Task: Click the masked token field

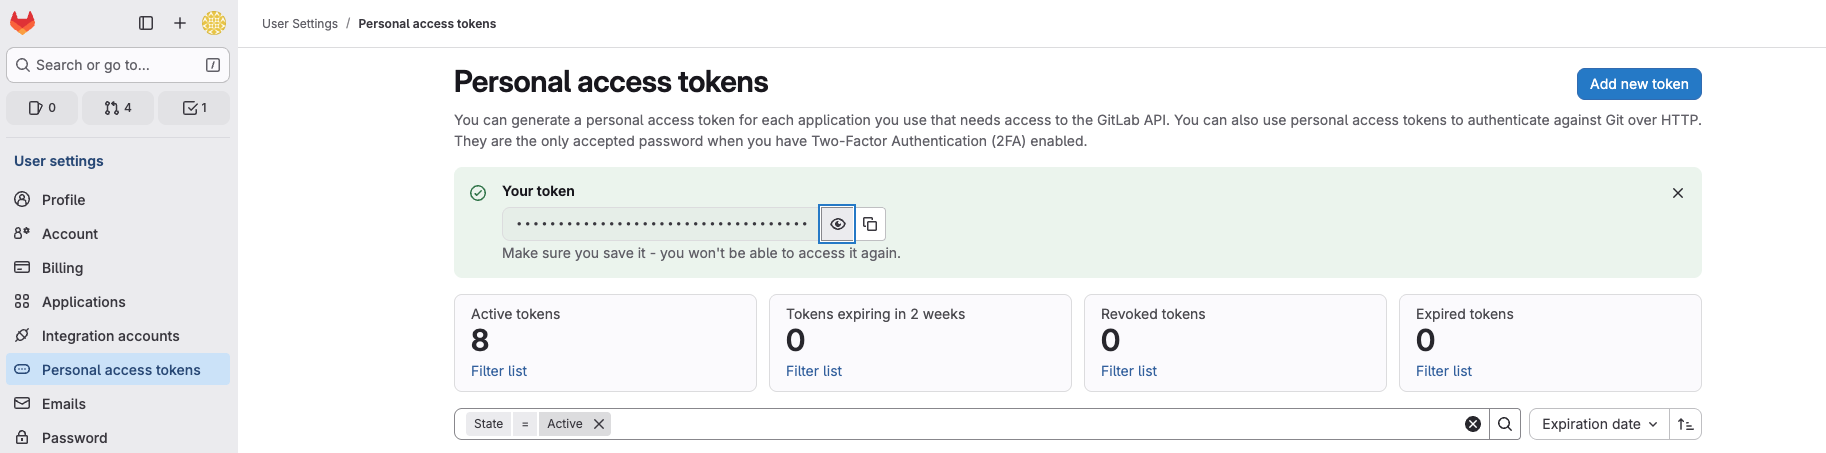Action: pyautogui.click(x=661, y=224)
